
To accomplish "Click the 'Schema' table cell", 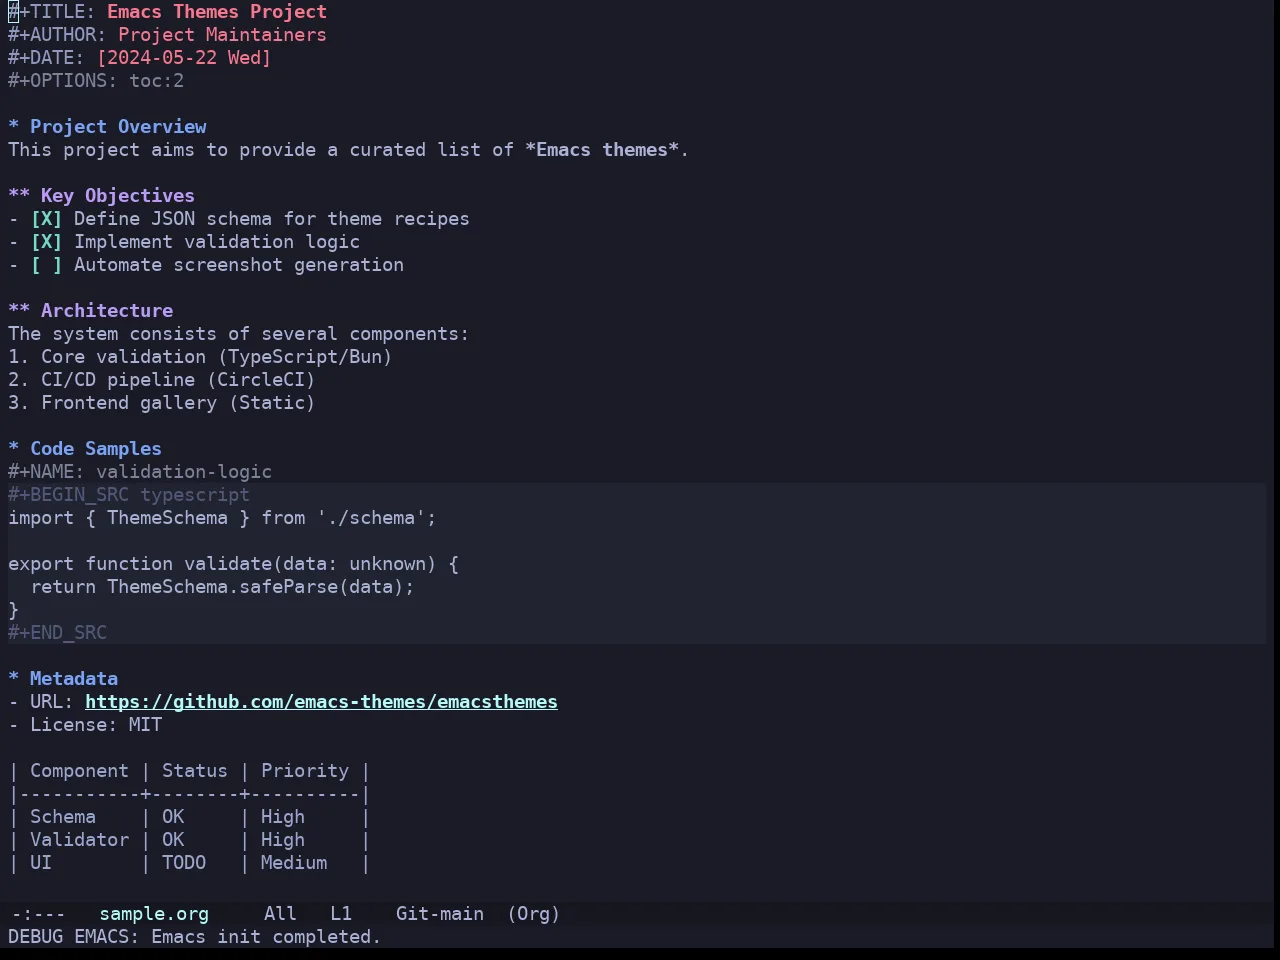I will tap(63, 817).
